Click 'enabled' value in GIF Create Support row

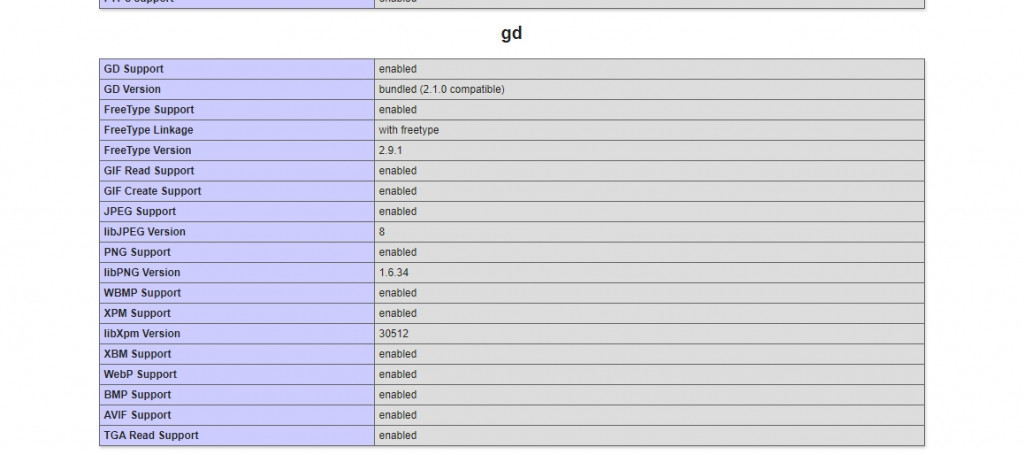(x=398, y=191)
